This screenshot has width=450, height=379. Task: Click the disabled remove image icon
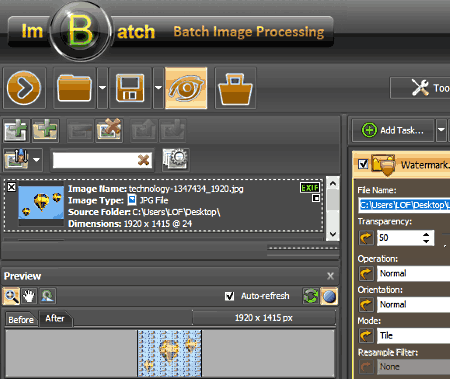click(x=80, y=130)
